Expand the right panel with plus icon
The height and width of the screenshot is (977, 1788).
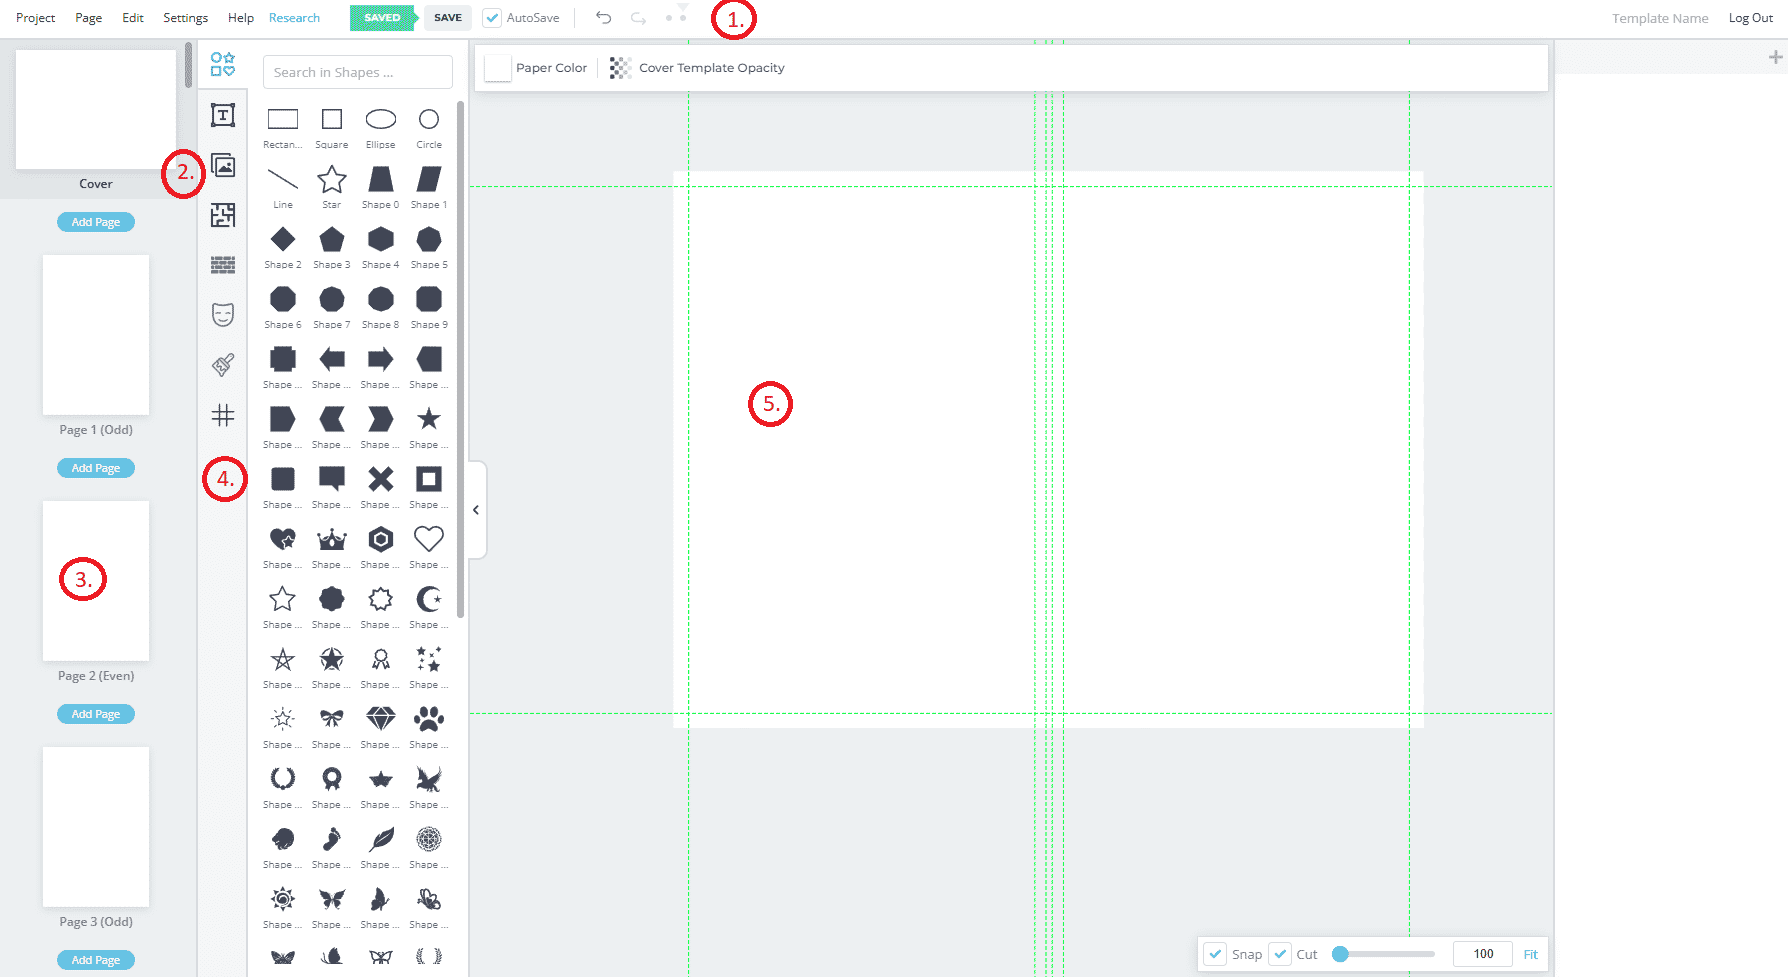coord(1775,58)
